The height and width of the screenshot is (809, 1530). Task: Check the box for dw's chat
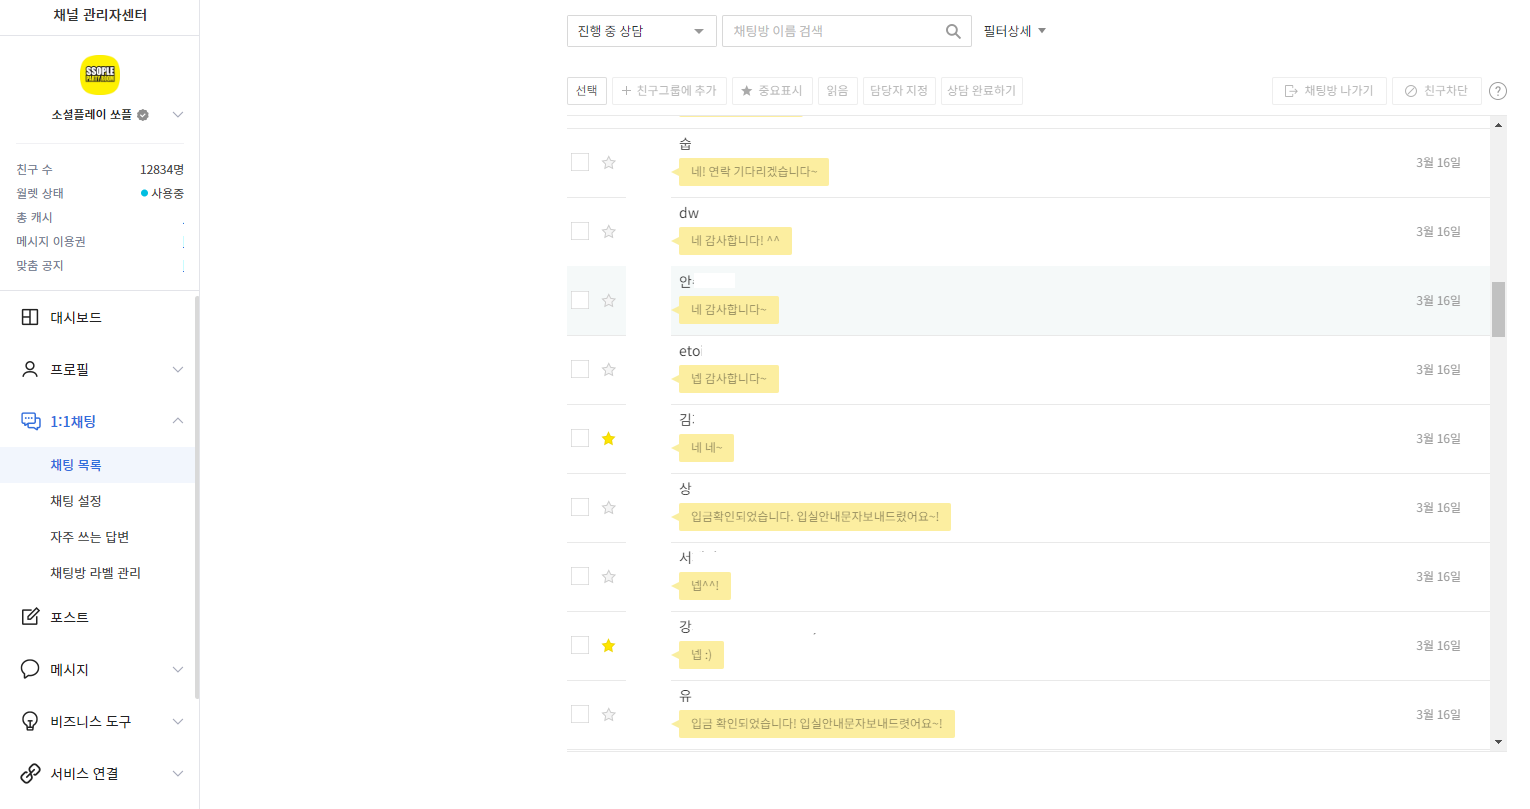point(580,231)
